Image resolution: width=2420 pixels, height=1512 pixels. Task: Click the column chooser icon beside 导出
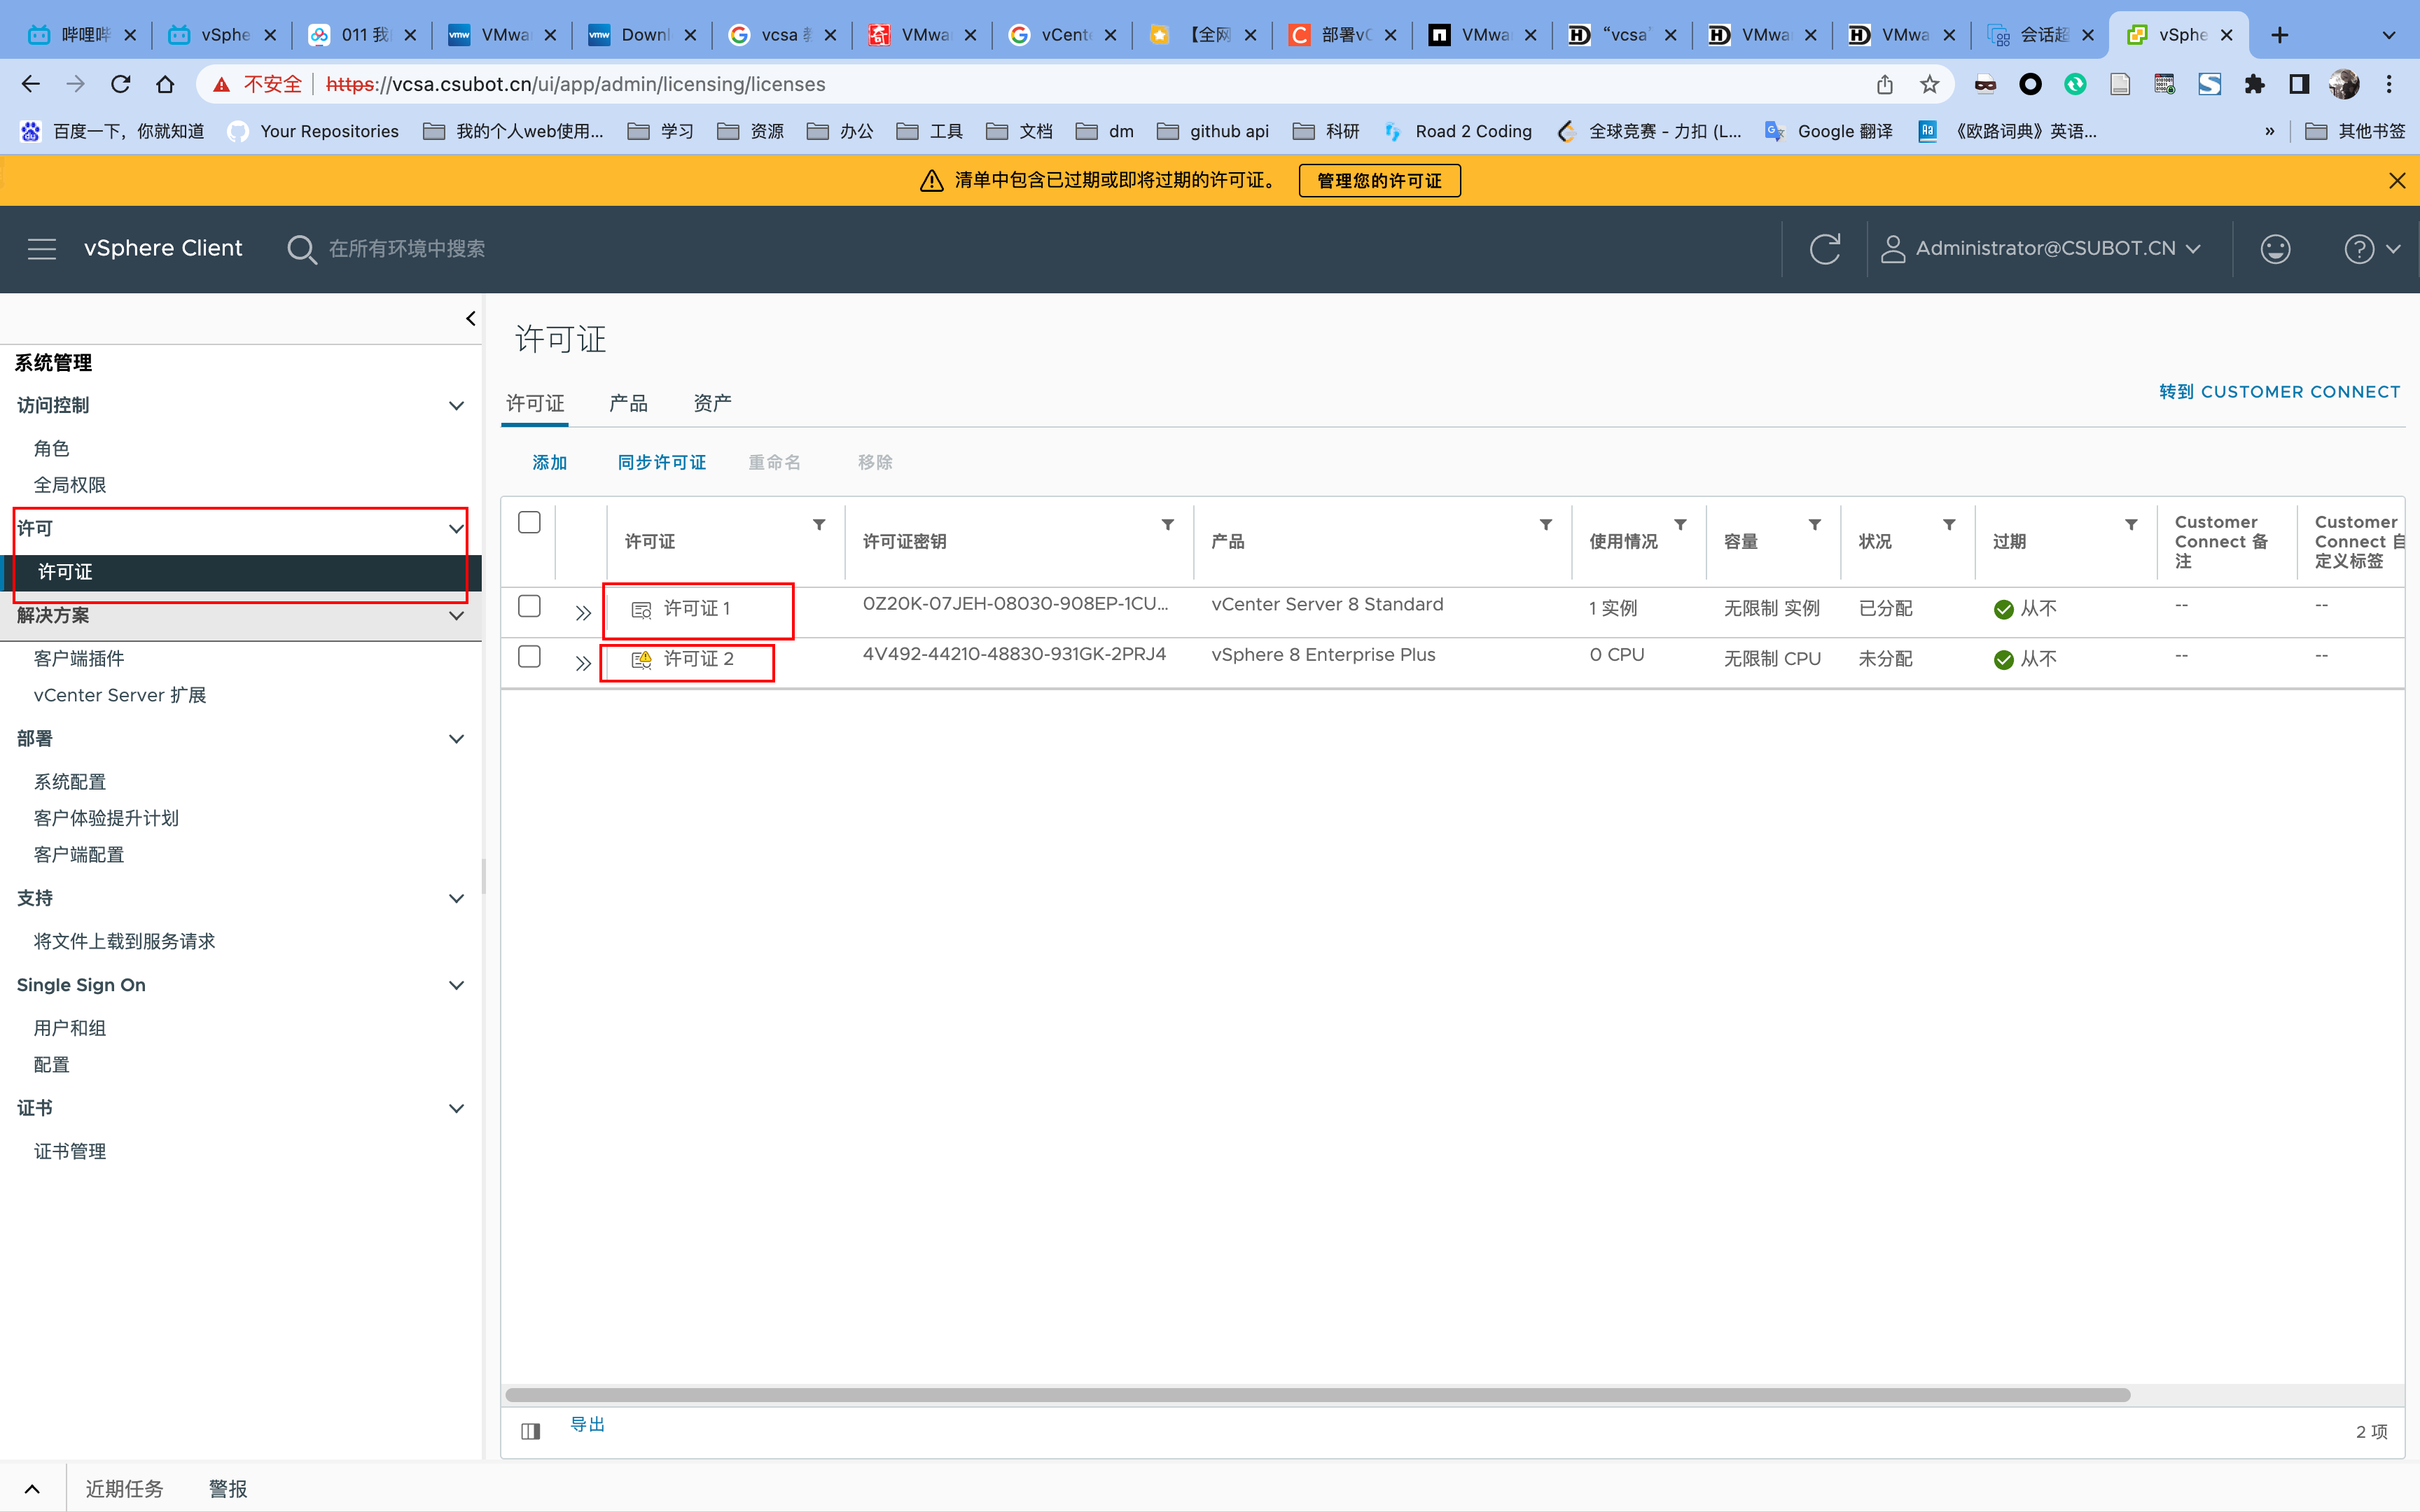531,1431
